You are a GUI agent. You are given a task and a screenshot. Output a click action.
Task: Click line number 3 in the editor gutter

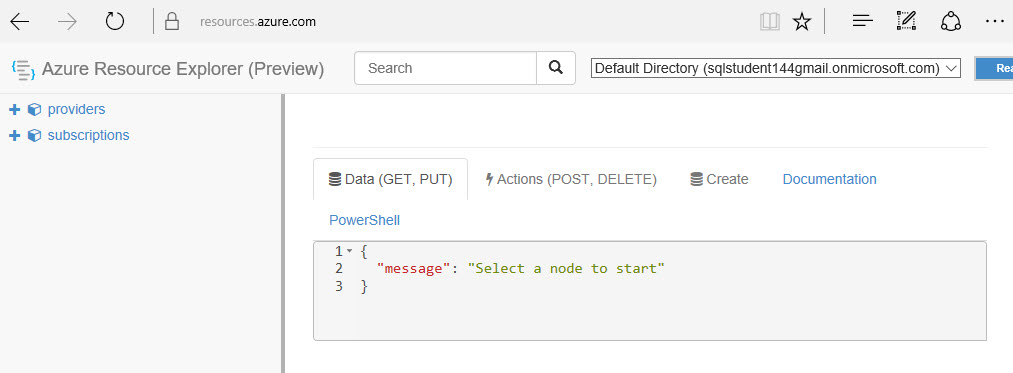(x=339, y=286)
